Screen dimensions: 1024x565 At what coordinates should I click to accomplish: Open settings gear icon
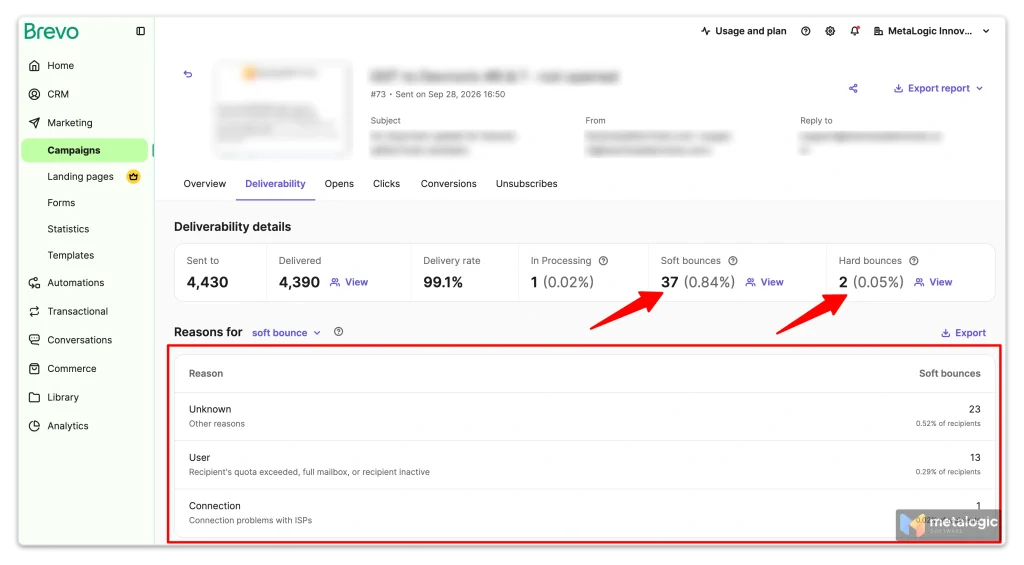830,31
